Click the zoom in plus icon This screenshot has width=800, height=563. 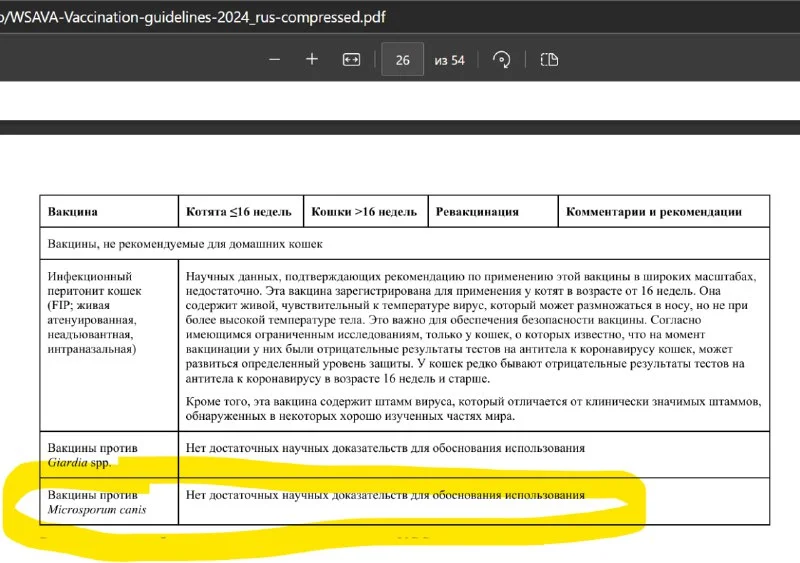312,60
